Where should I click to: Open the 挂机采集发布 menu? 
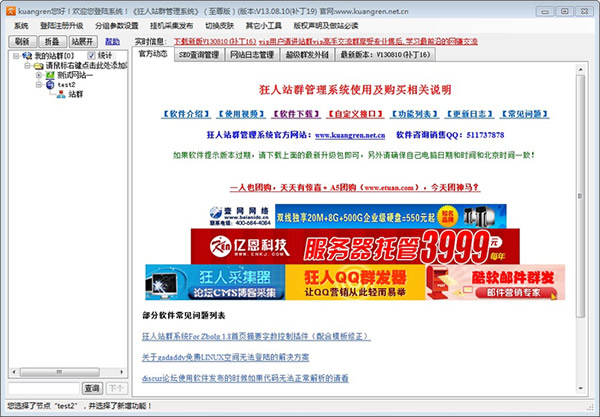pyautogui.click(x=171, y=26)
